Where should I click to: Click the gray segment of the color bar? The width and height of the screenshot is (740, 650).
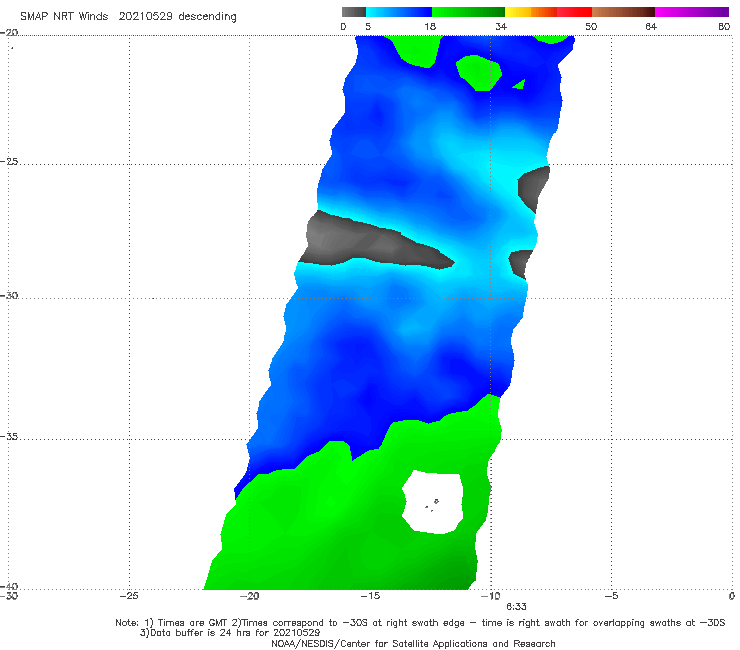[353, 12]
